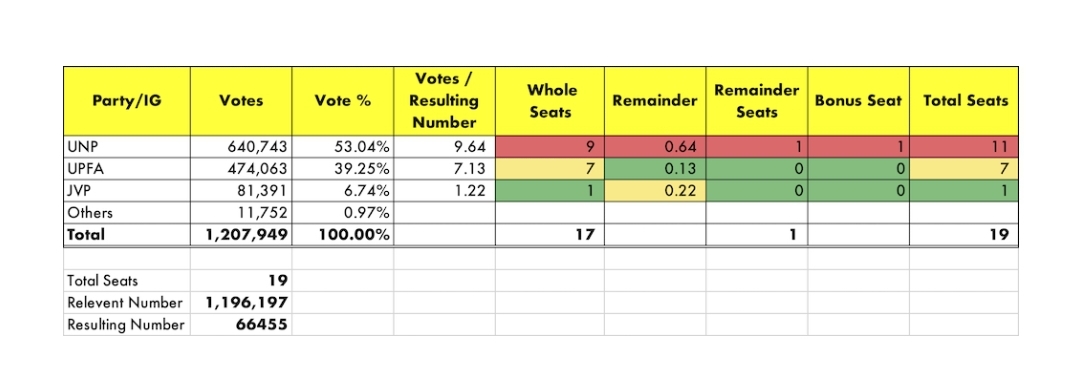Select Relevent Number value 1,196,197

coord(241,303)
